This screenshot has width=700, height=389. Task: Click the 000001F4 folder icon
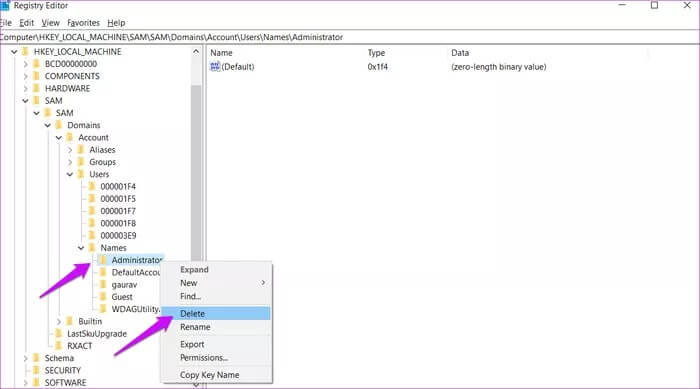click(92, 187)
